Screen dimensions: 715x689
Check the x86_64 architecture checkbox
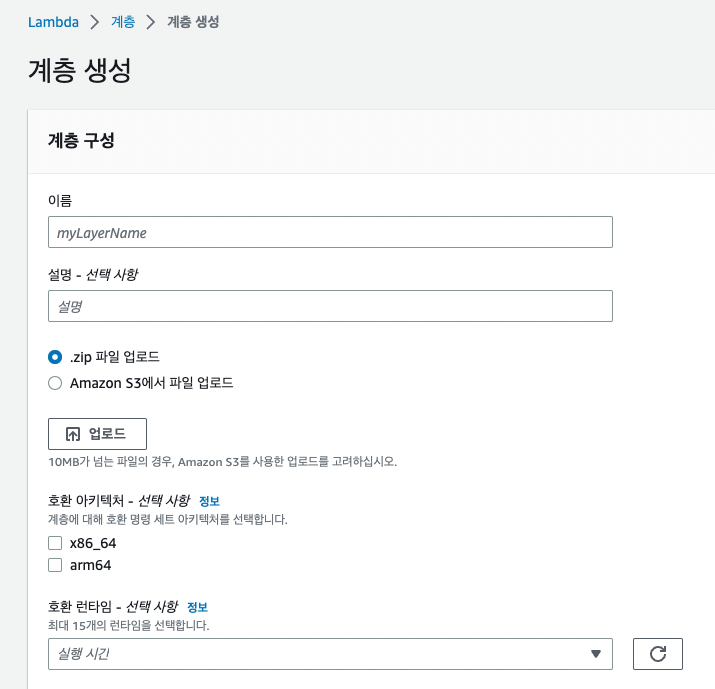pyautogui.click(x=55, y=543)
